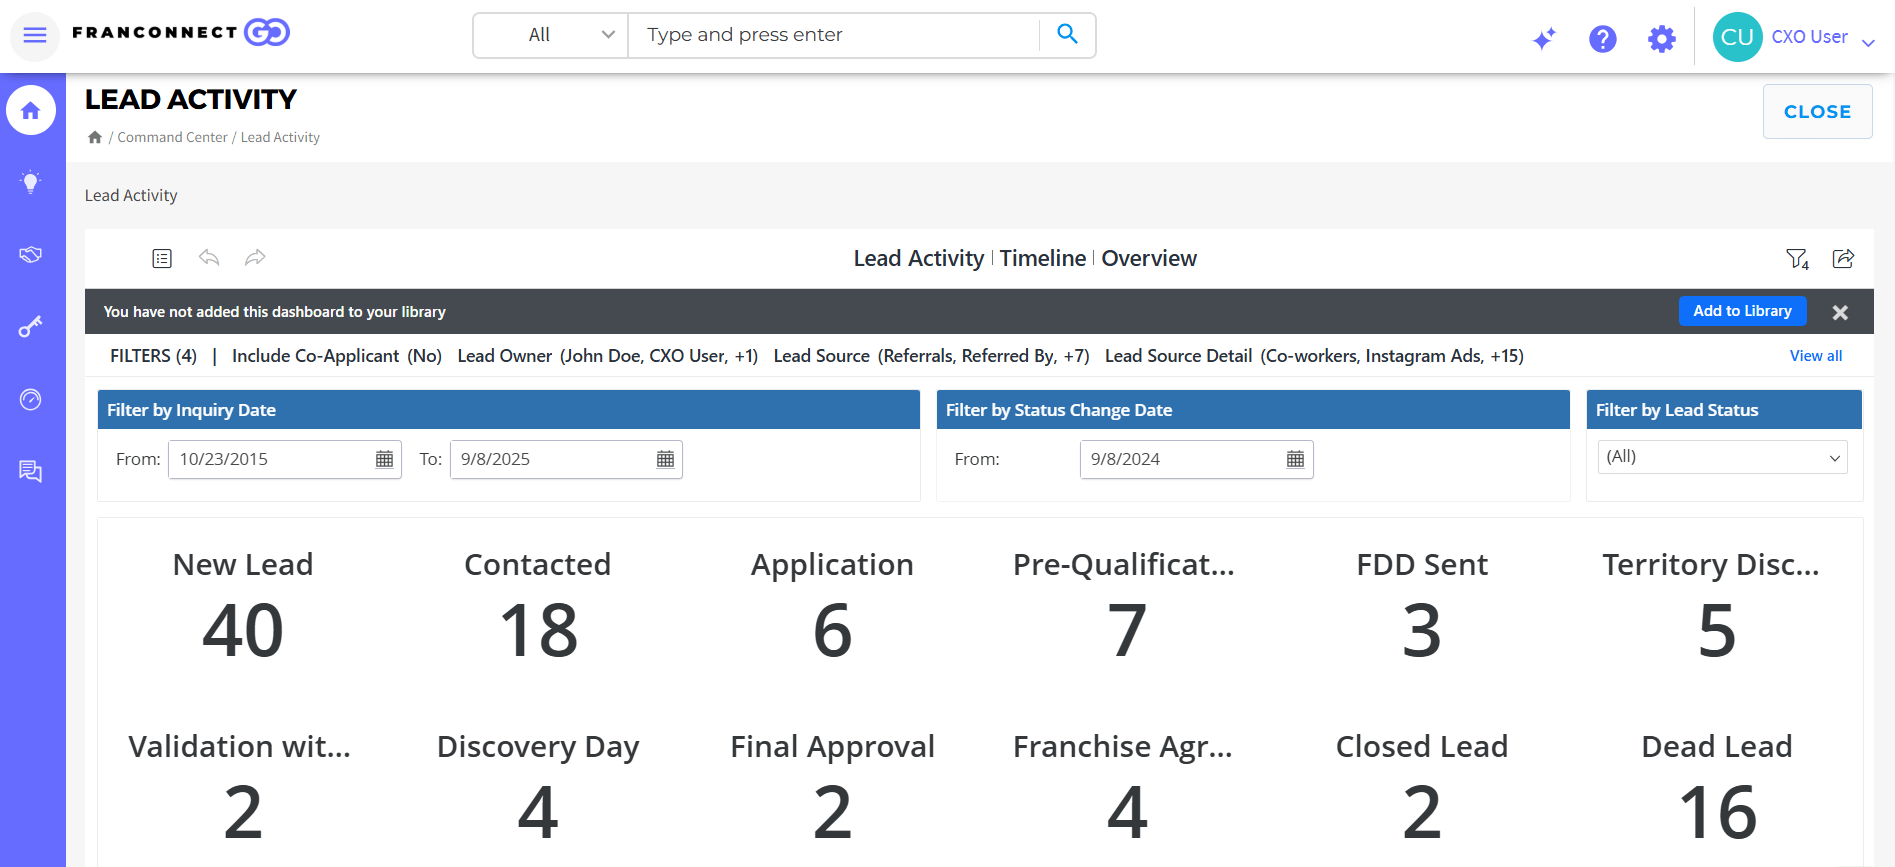Open the chat messages sidebar icon
Screen dimensions: 1895x867
point(31,471)
